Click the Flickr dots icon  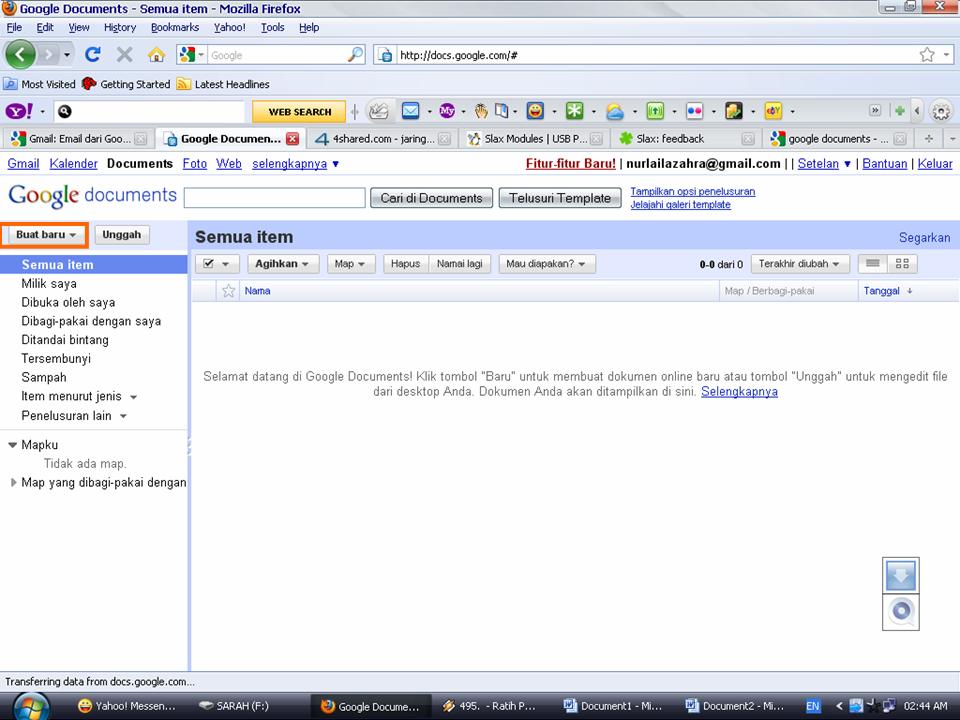(694, 111)
